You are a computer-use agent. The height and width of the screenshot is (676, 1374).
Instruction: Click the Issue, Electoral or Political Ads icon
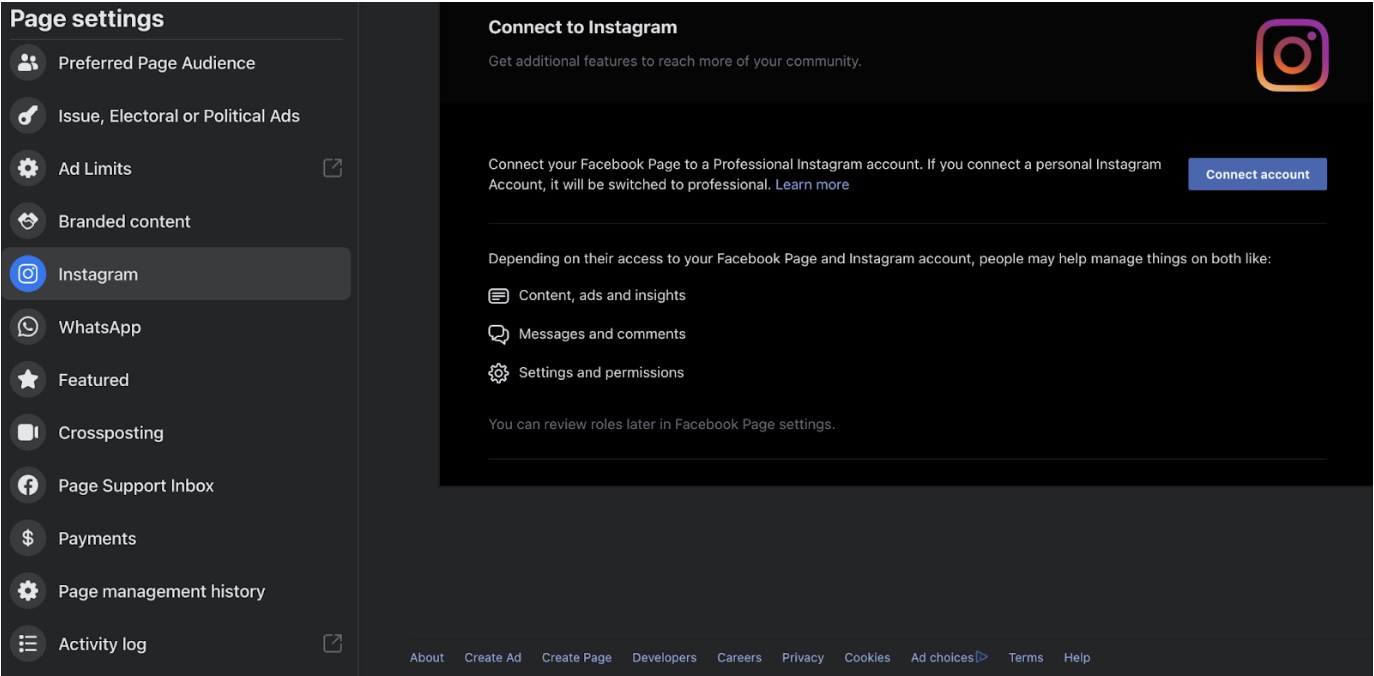28,116
